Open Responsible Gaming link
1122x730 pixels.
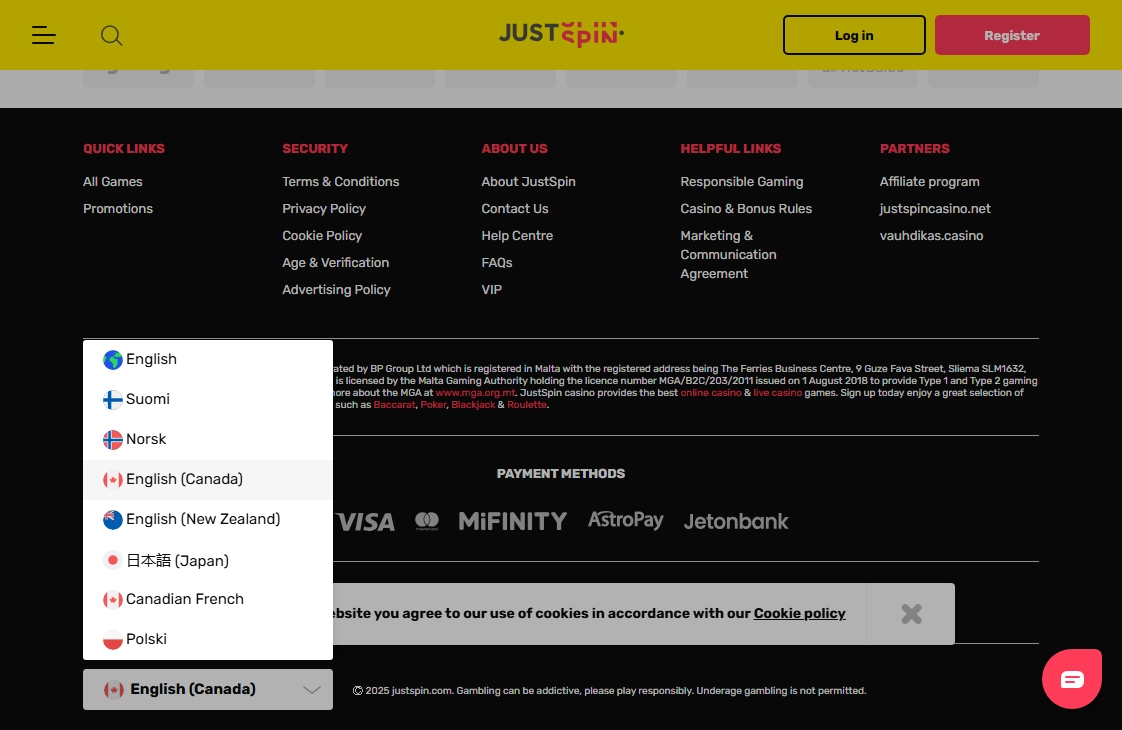pos(741,181)
